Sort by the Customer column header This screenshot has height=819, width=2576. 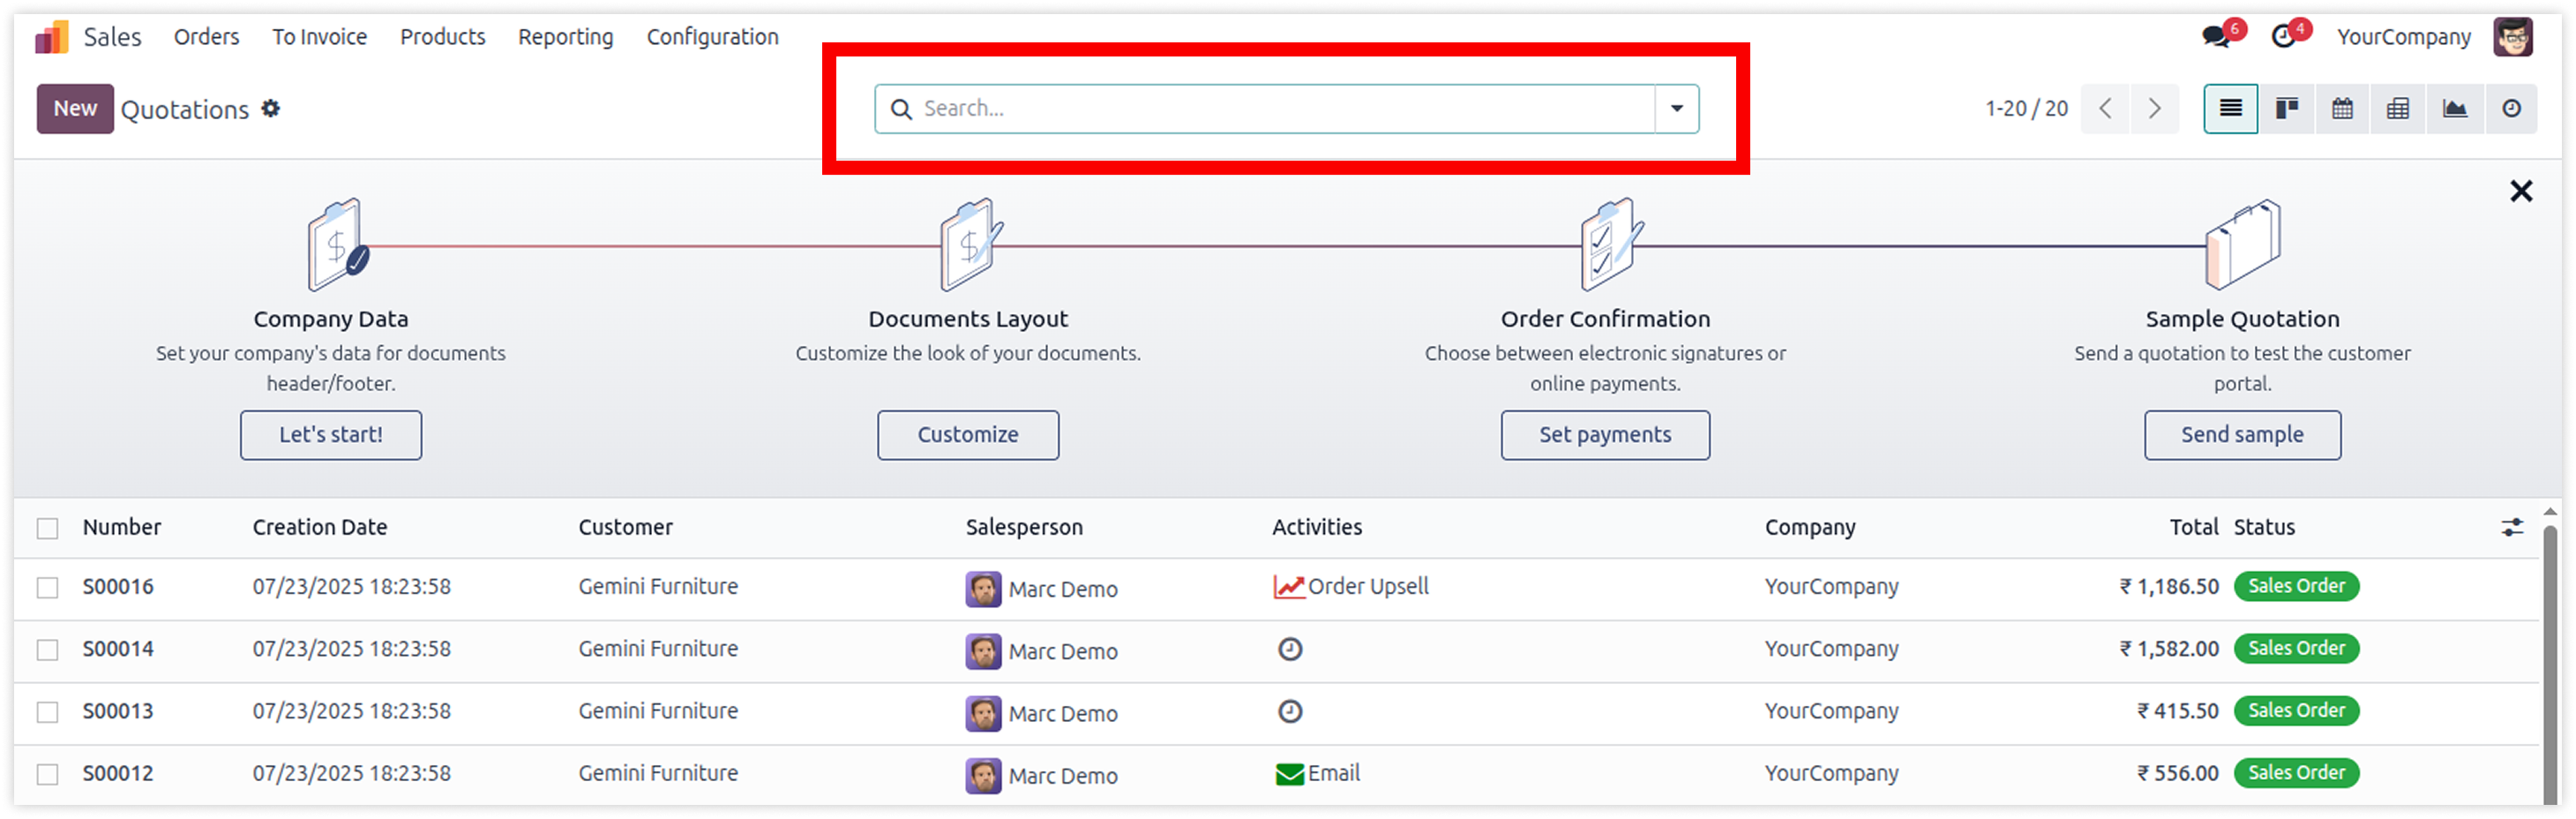(625, 528)
